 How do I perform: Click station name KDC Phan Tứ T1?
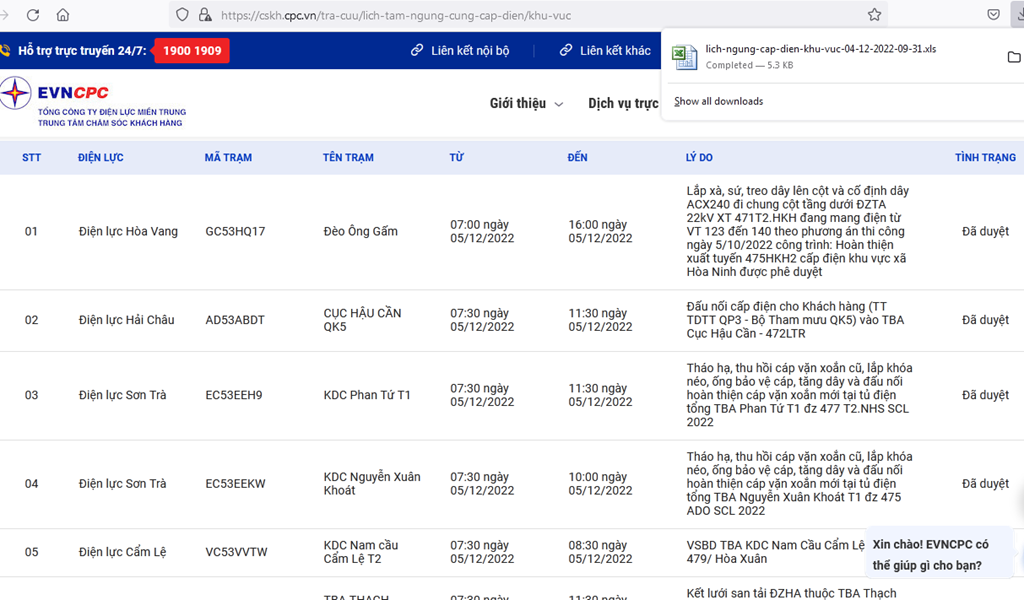click(367, 395)
